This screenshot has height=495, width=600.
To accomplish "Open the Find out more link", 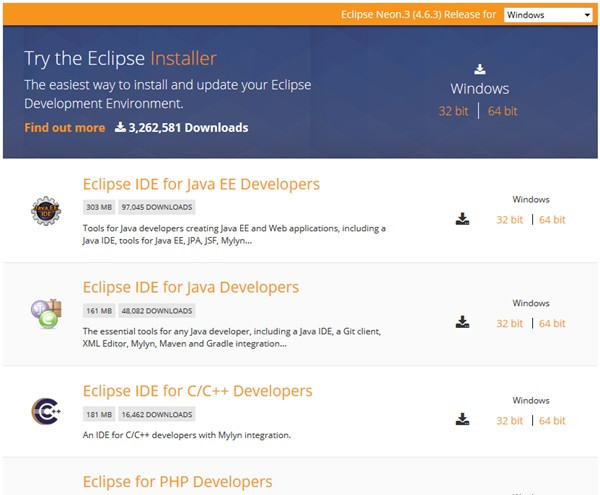I will click(65, 127).
